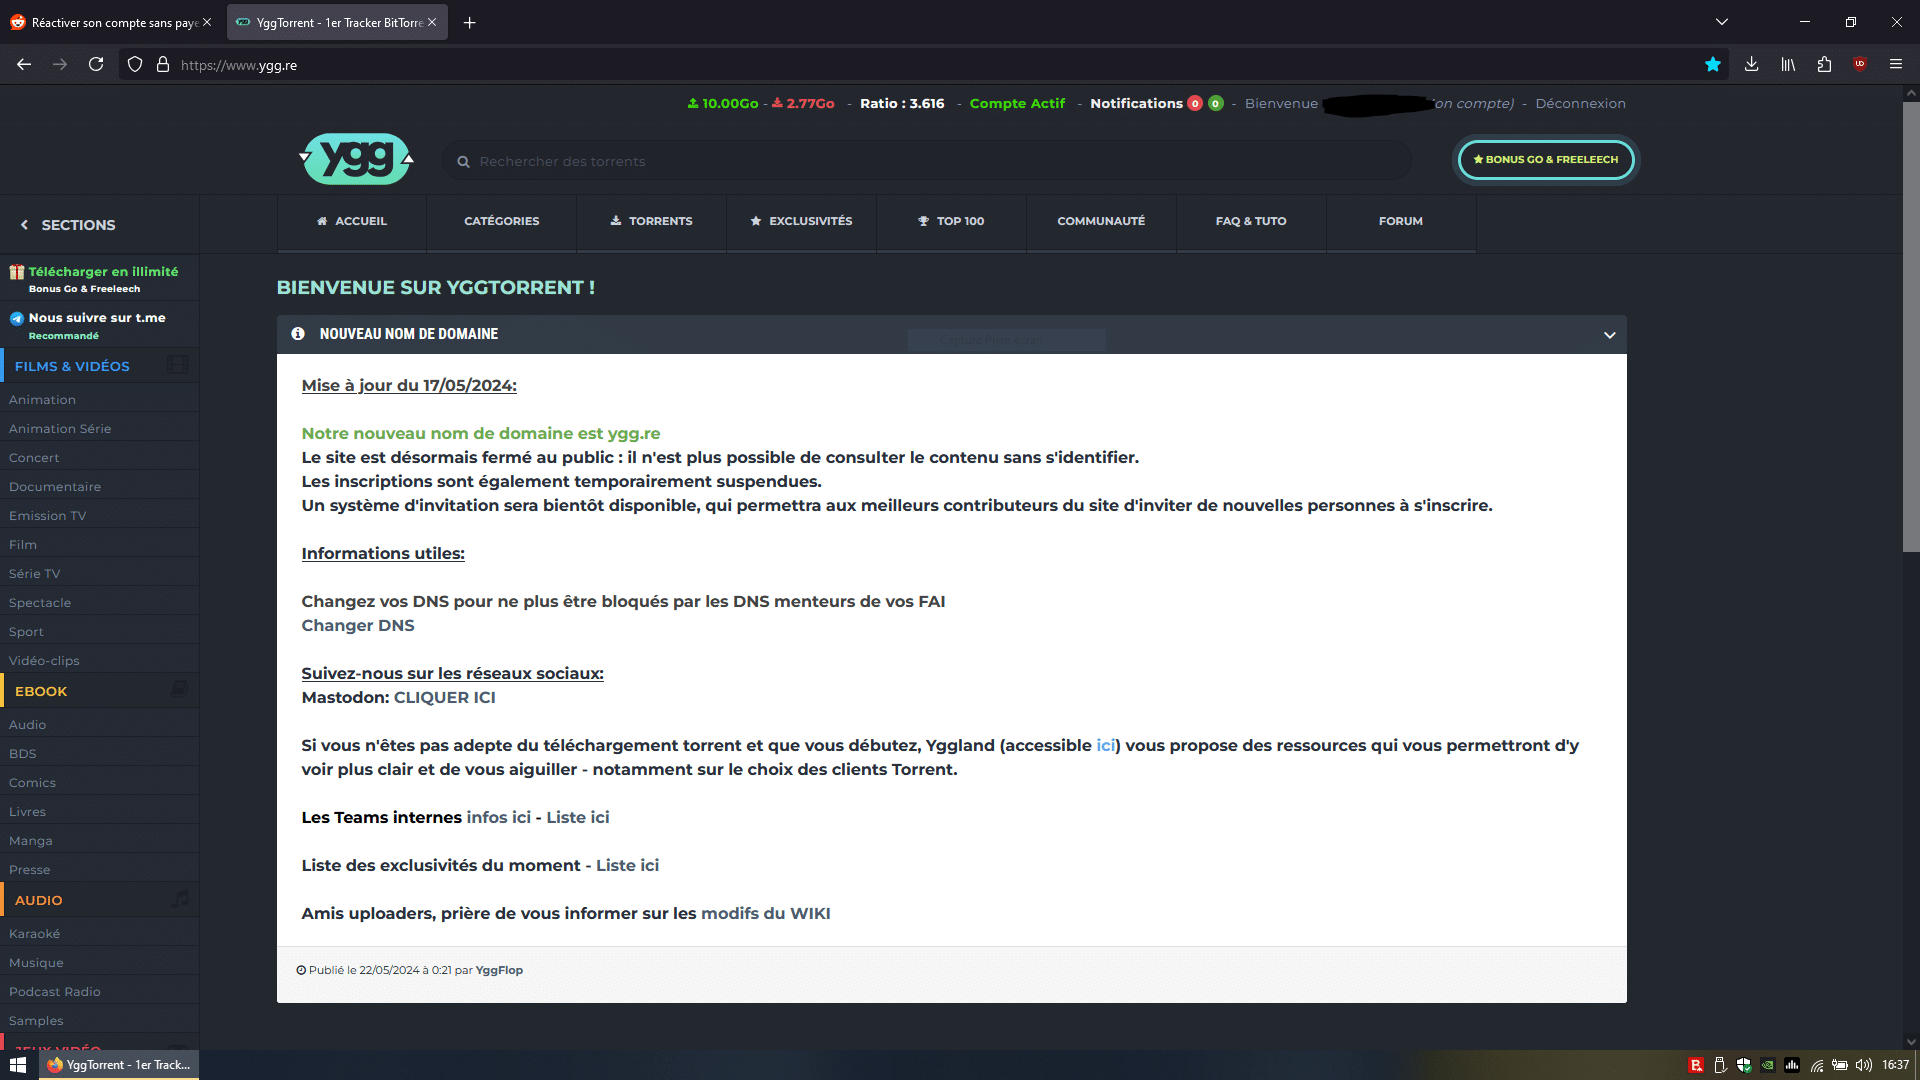Open the Catégories menu
Viewport: 1920px width, 1080px height.
(502, 221)
